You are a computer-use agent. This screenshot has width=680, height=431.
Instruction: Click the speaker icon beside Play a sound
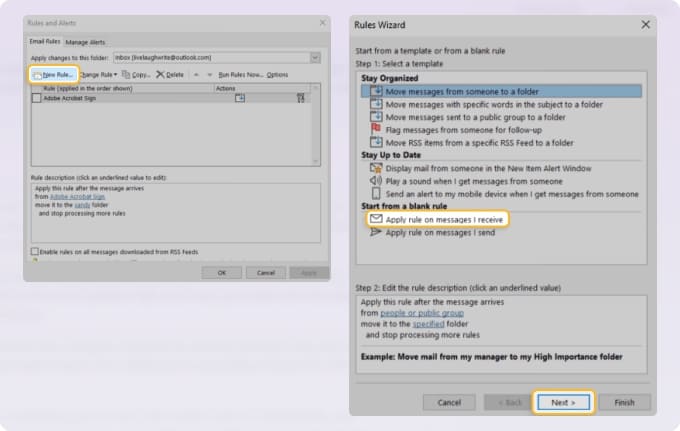pyautogui.click(x=376, y=180)
